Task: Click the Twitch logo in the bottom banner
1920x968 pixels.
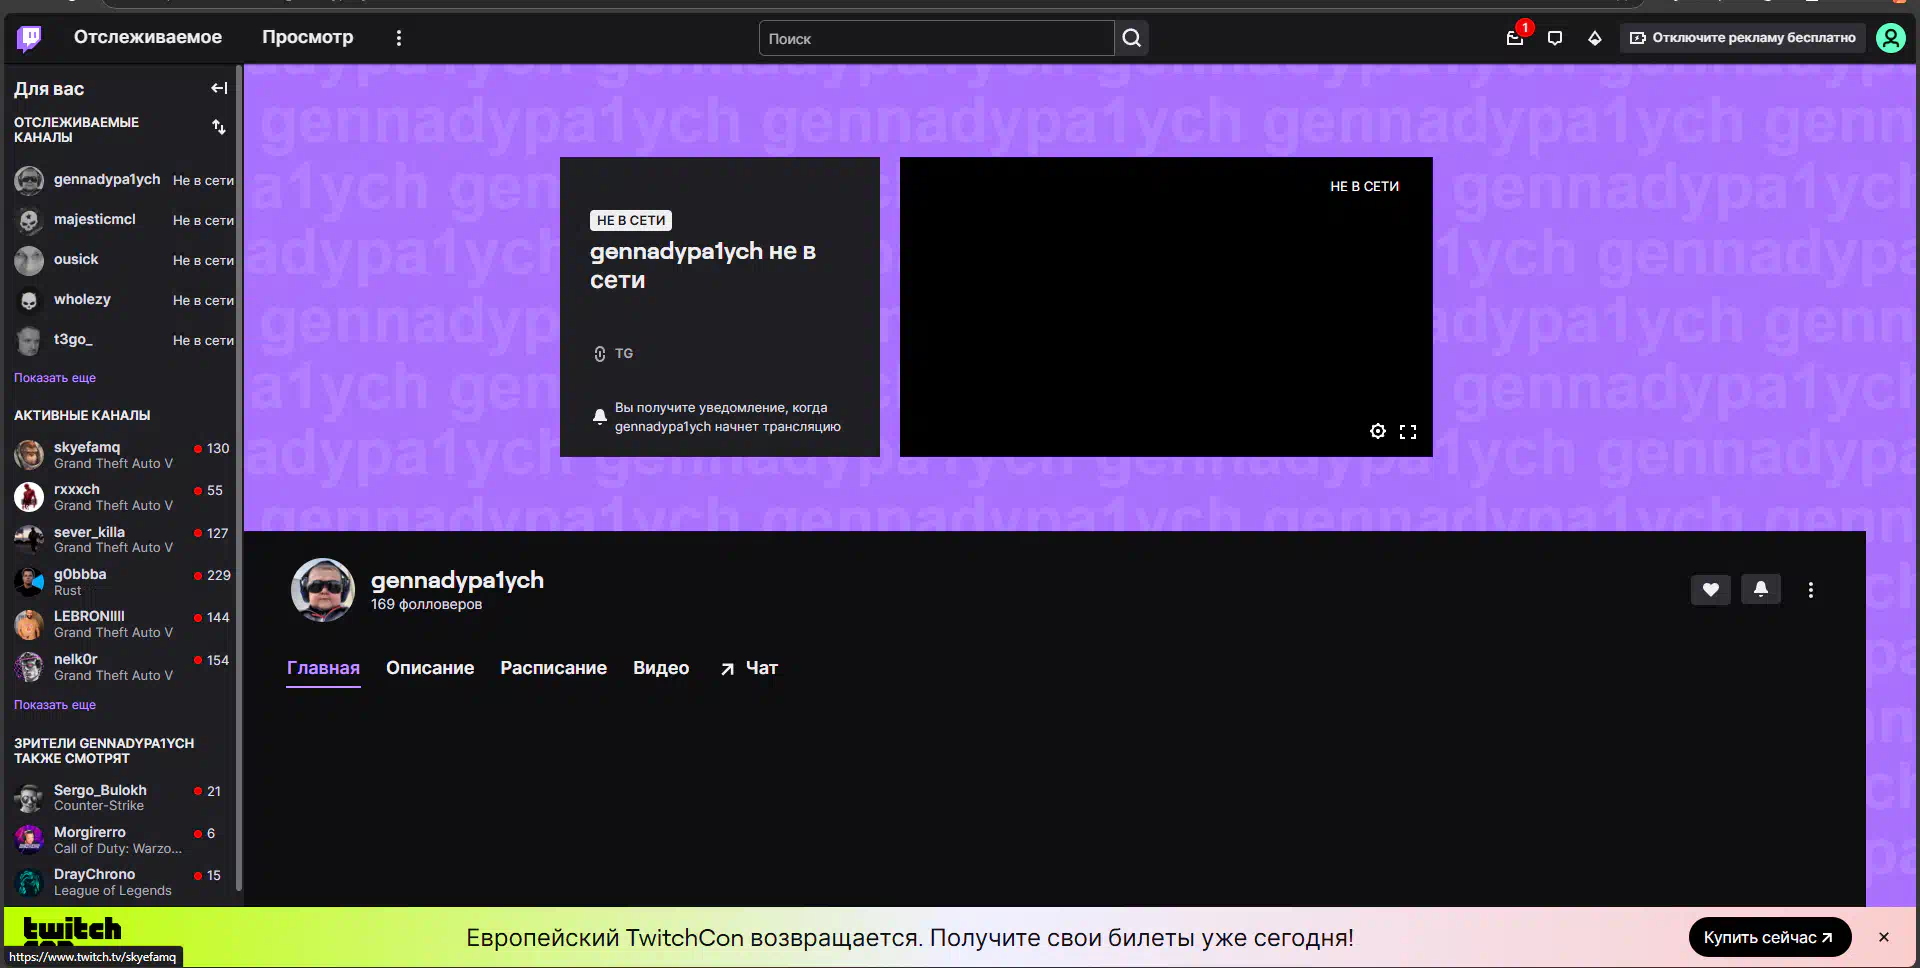Action: (x=72, y=930)
